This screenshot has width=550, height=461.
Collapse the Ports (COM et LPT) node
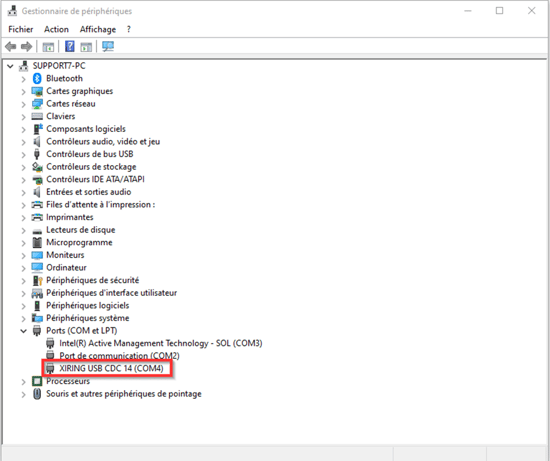click(24, 331)
